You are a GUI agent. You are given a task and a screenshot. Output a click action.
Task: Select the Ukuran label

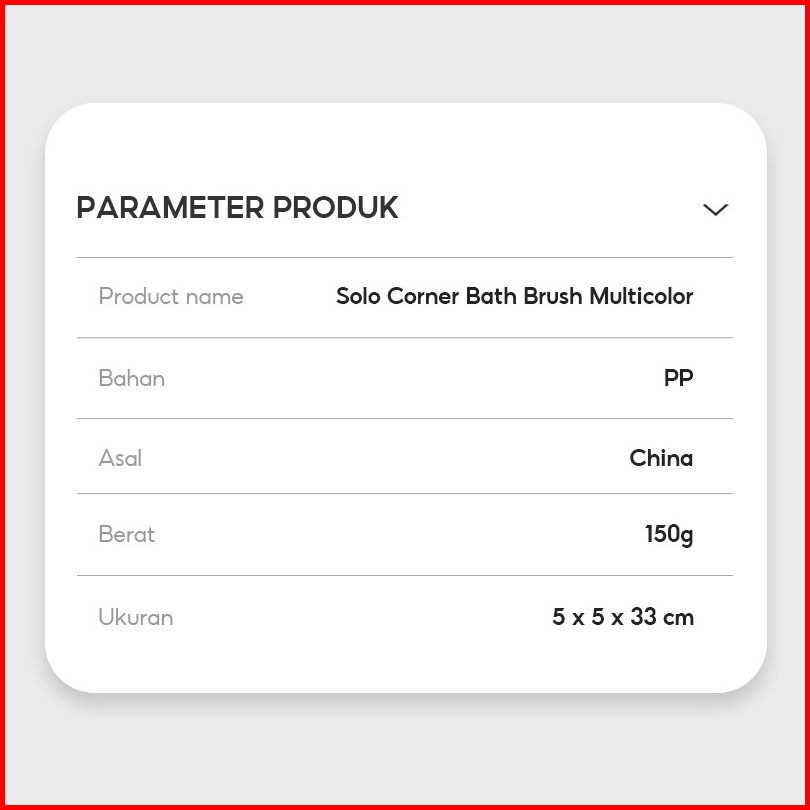pyautogui.click(x=136, y=617)
